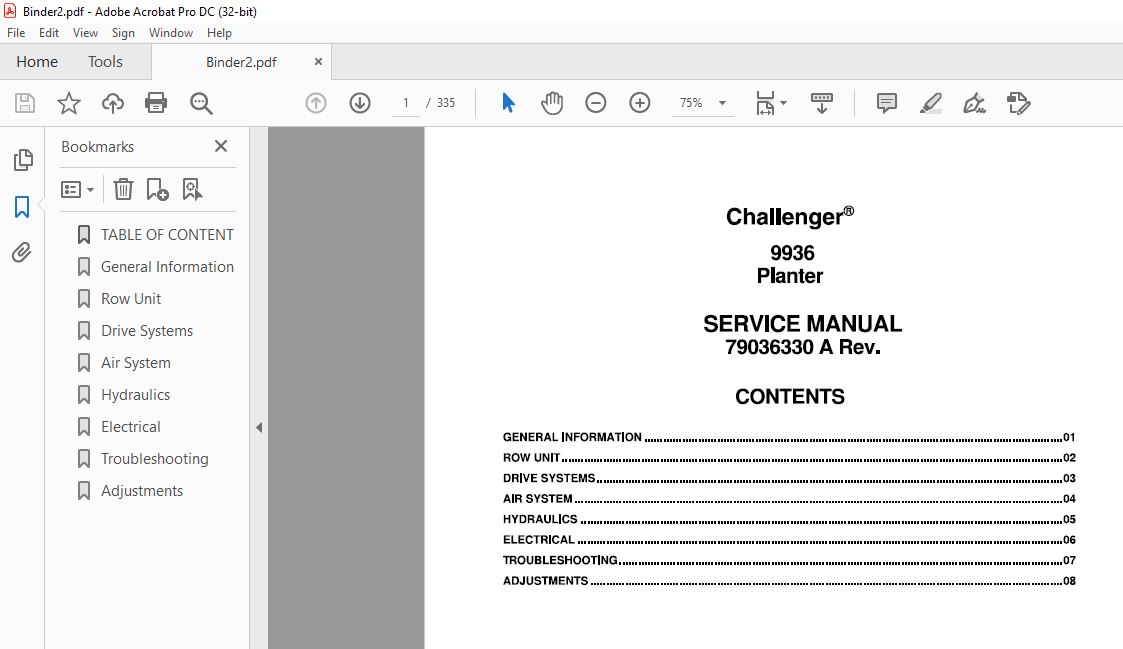
Task: Click HYDRAULICS contents entry
Action: (x=789, y=519)
